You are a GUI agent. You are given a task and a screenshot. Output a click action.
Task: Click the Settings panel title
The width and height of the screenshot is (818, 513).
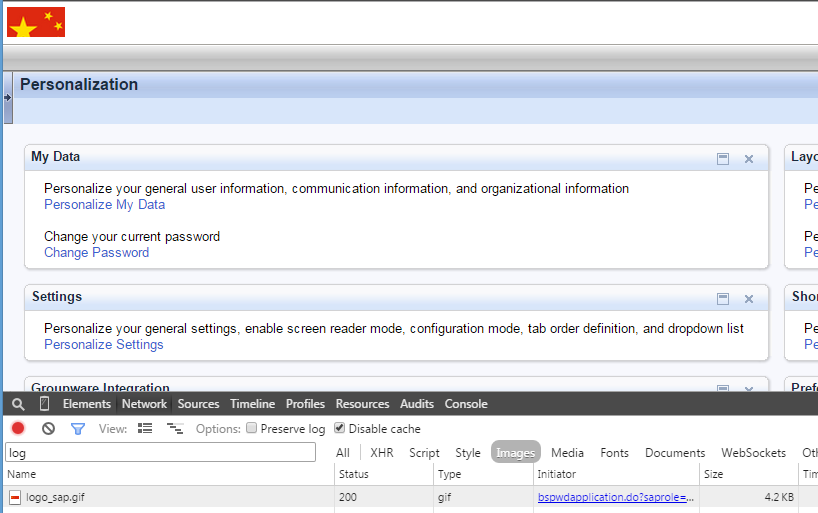57,296
